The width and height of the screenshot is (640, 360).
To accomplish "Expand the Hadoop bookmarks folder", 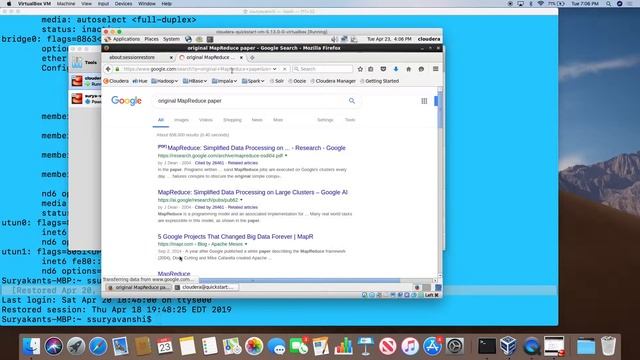I will click(165, 81).
